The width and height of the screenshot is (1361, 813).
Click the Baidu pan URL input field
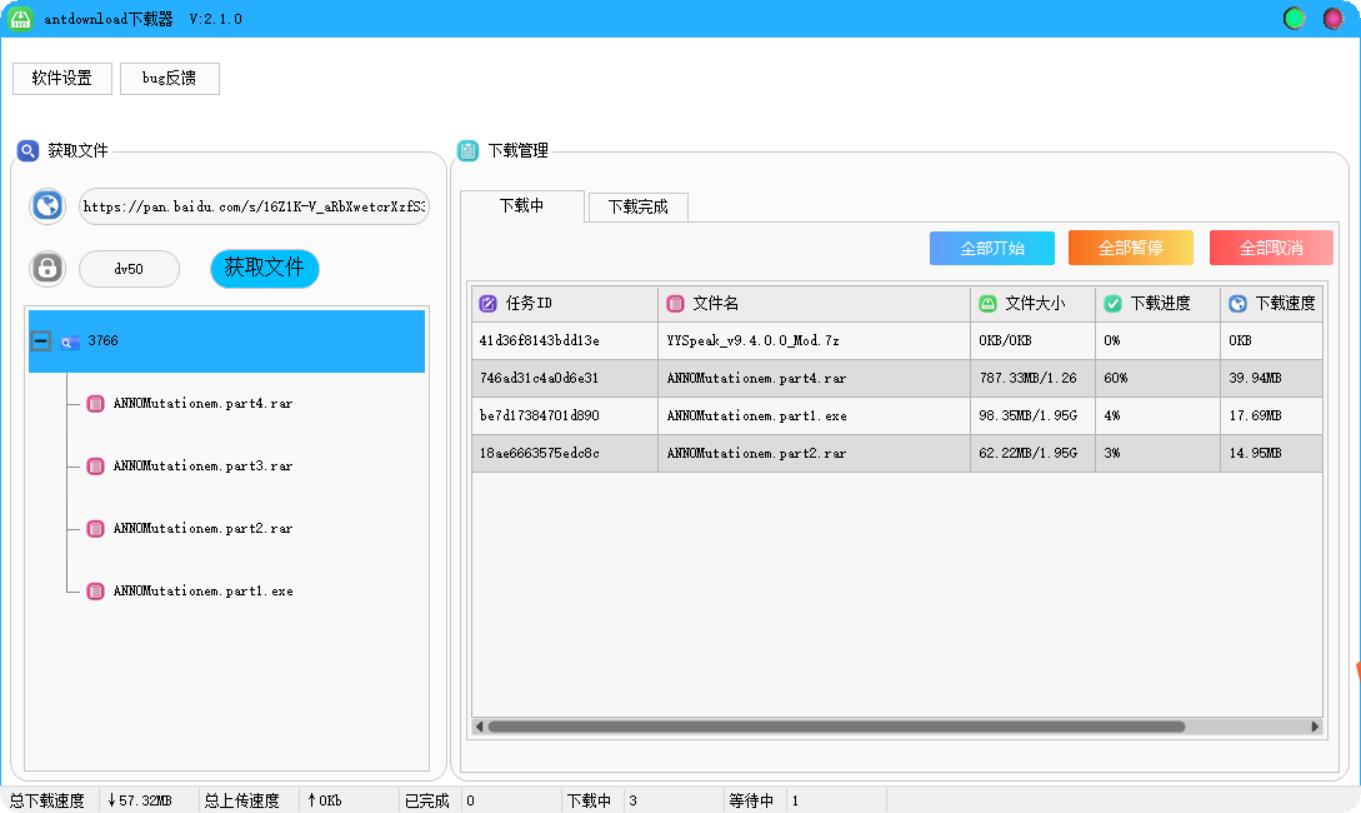coord(254,206)
